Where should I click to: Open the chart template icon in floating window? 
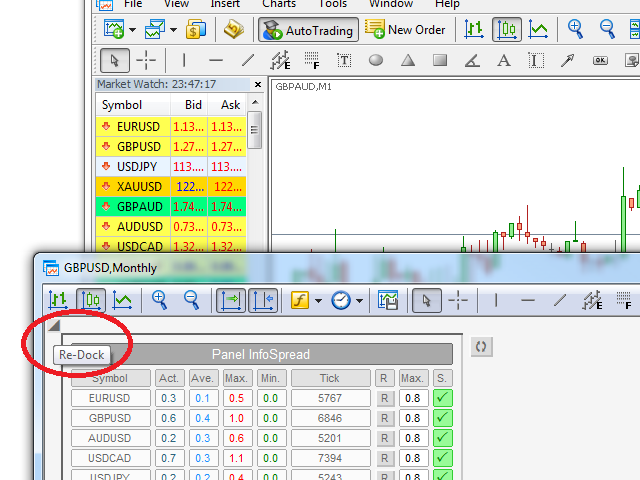388,299
